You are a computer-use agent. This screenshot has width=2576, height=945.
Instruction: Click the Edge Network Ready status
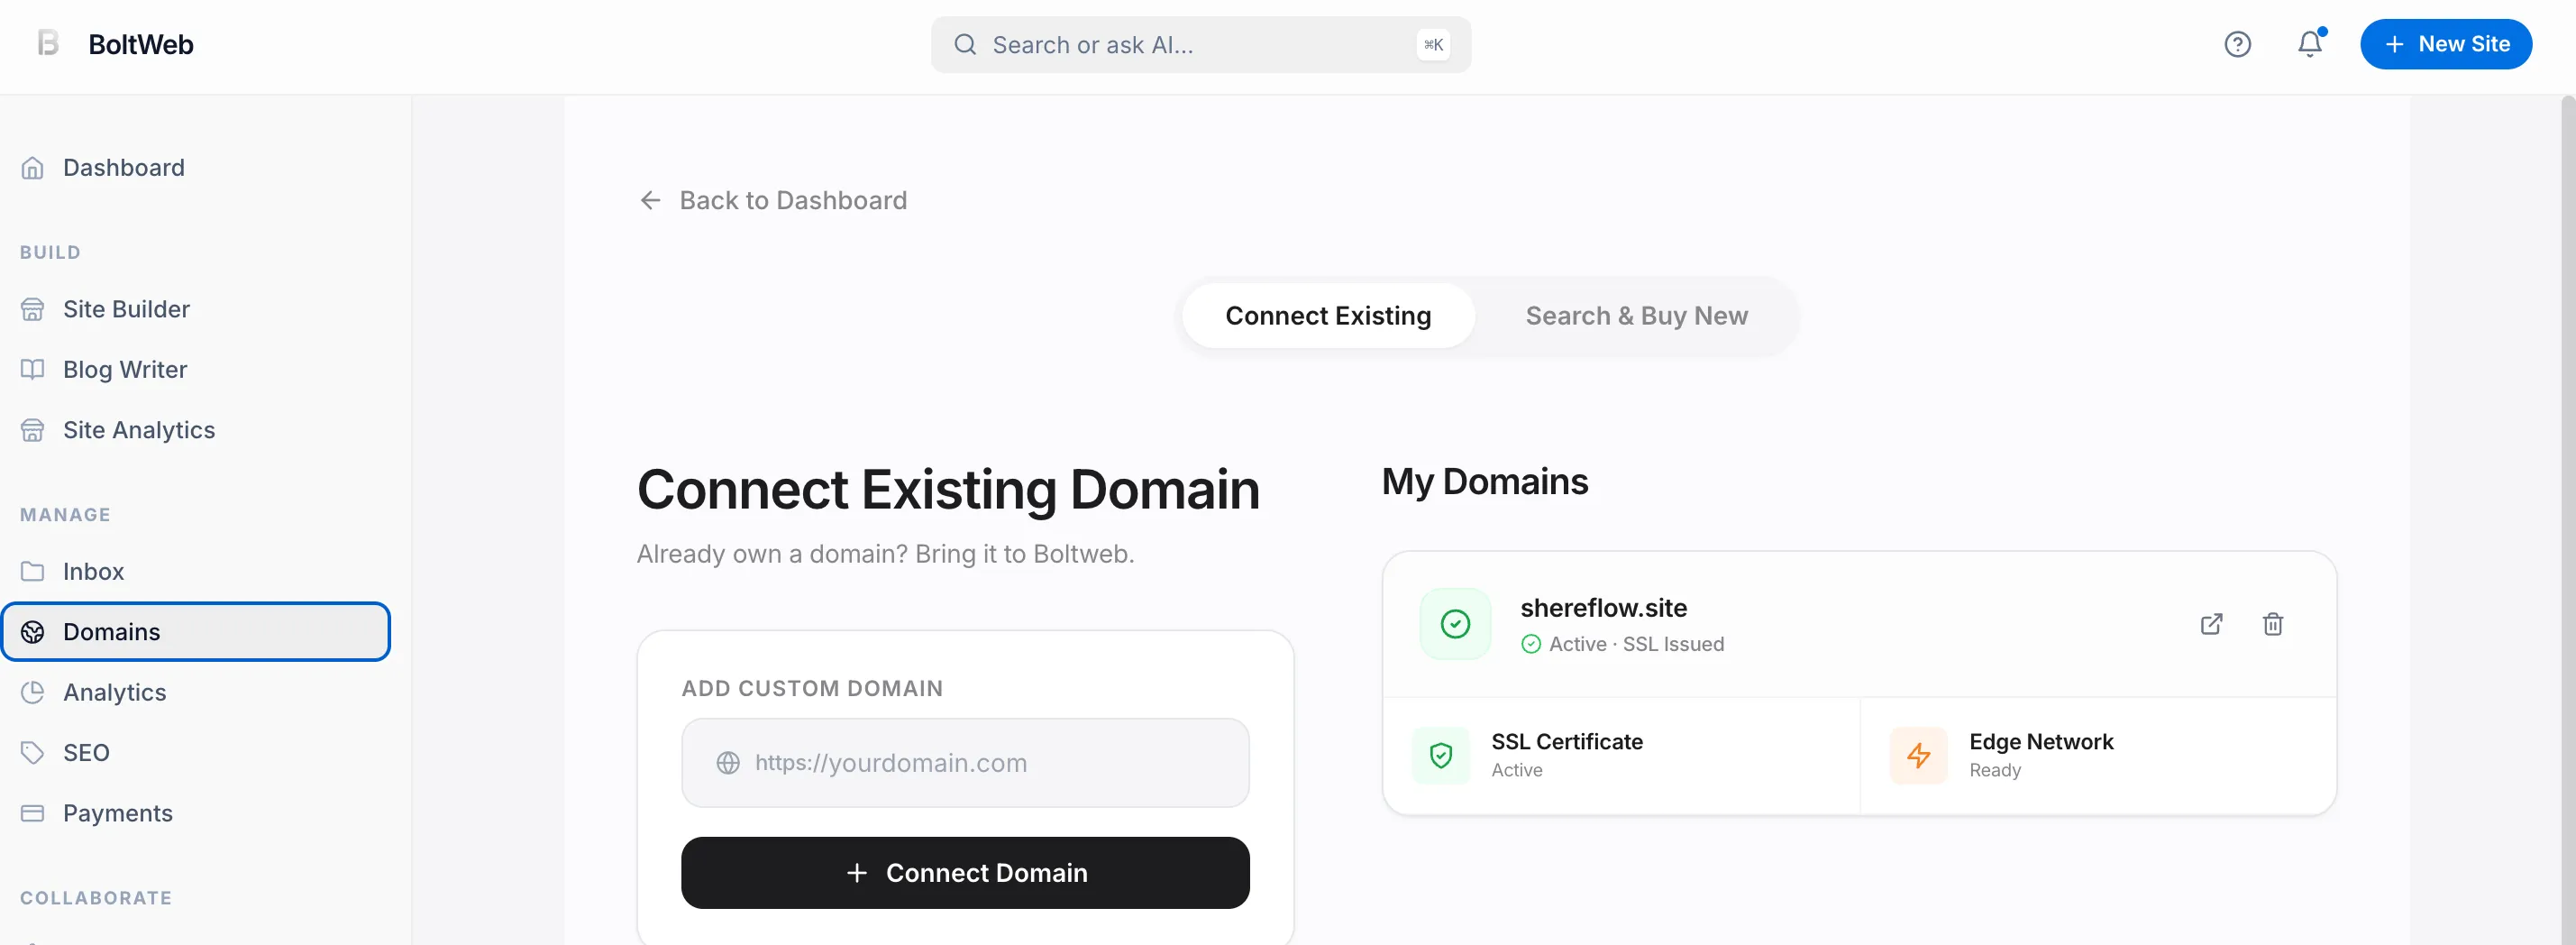(1994, 770)
